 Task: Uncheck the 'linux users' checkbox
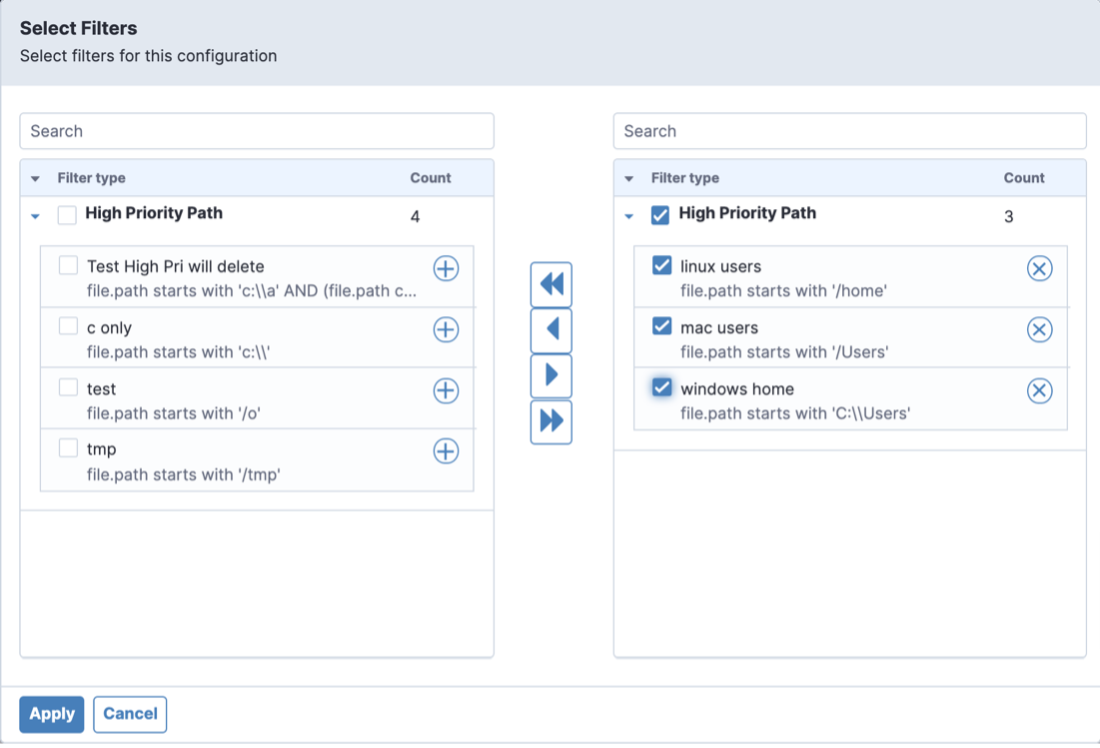(x=662, y=265)
